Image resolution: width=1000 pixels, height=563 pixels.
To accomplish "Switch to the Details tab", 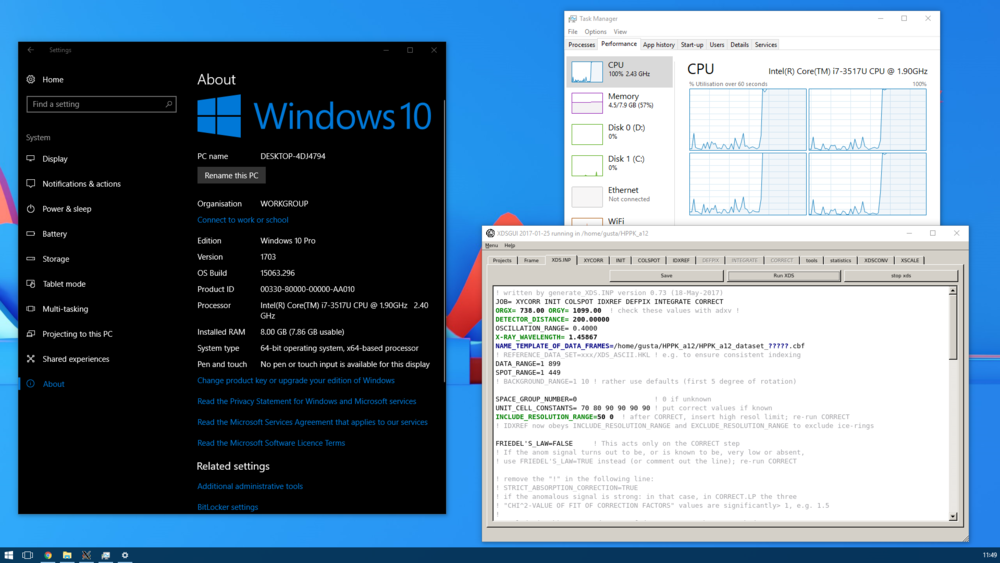I will point(739,45).
